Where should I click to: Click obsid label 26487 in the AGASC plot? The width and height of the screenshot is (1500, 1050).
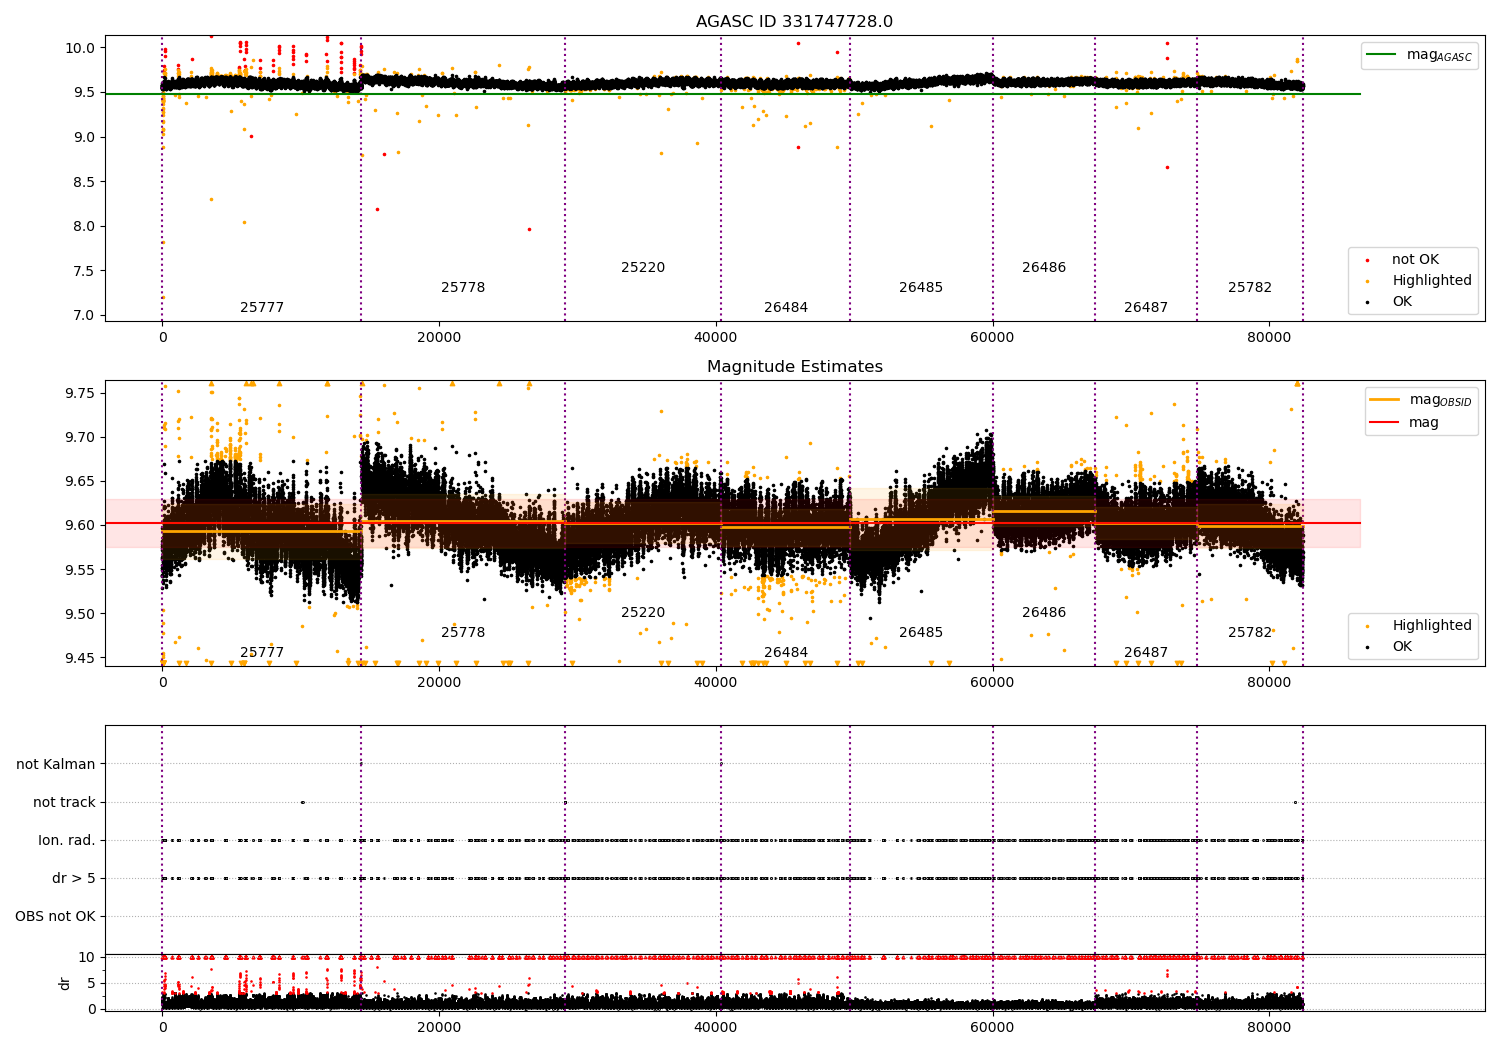click(x=1146, y=308)
